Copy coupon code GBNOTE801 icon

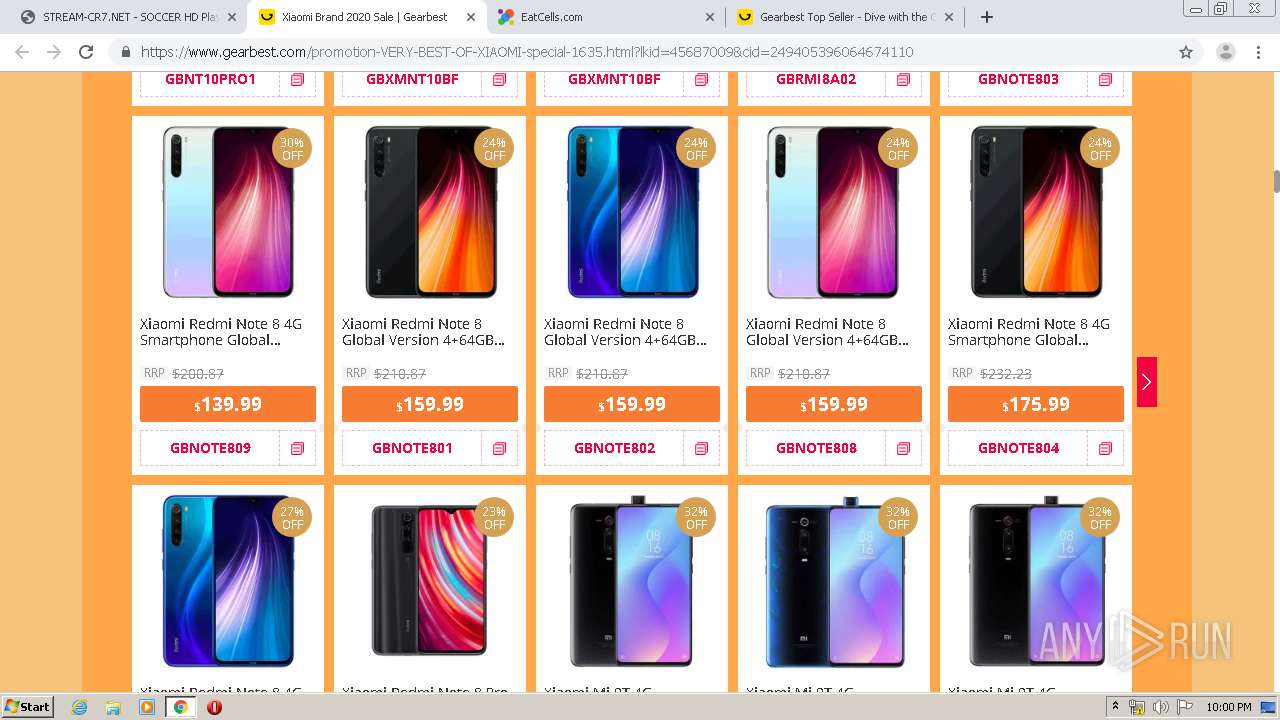(499, 449)
